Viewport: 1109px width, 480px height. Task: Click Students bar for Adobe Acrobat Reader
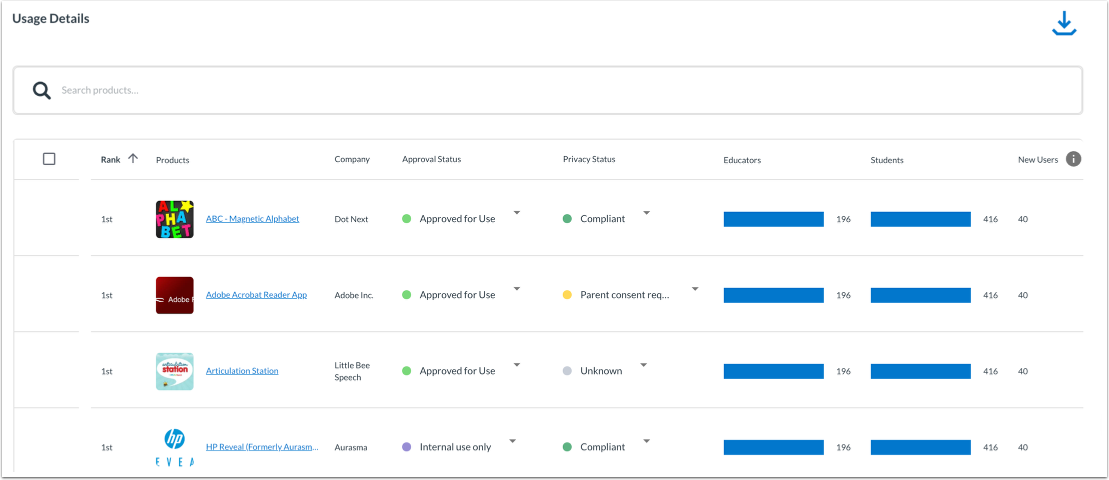(921, 295)
